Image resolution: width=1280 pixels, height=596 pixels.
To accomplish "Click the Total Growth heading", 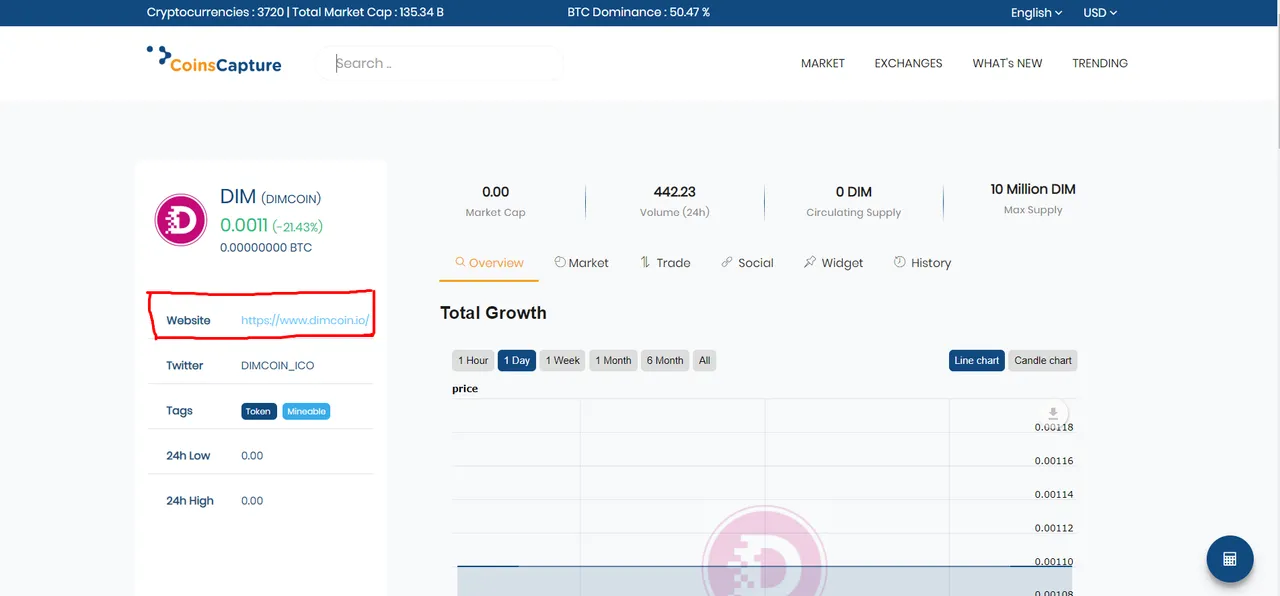I will click(x=493, y=313).
